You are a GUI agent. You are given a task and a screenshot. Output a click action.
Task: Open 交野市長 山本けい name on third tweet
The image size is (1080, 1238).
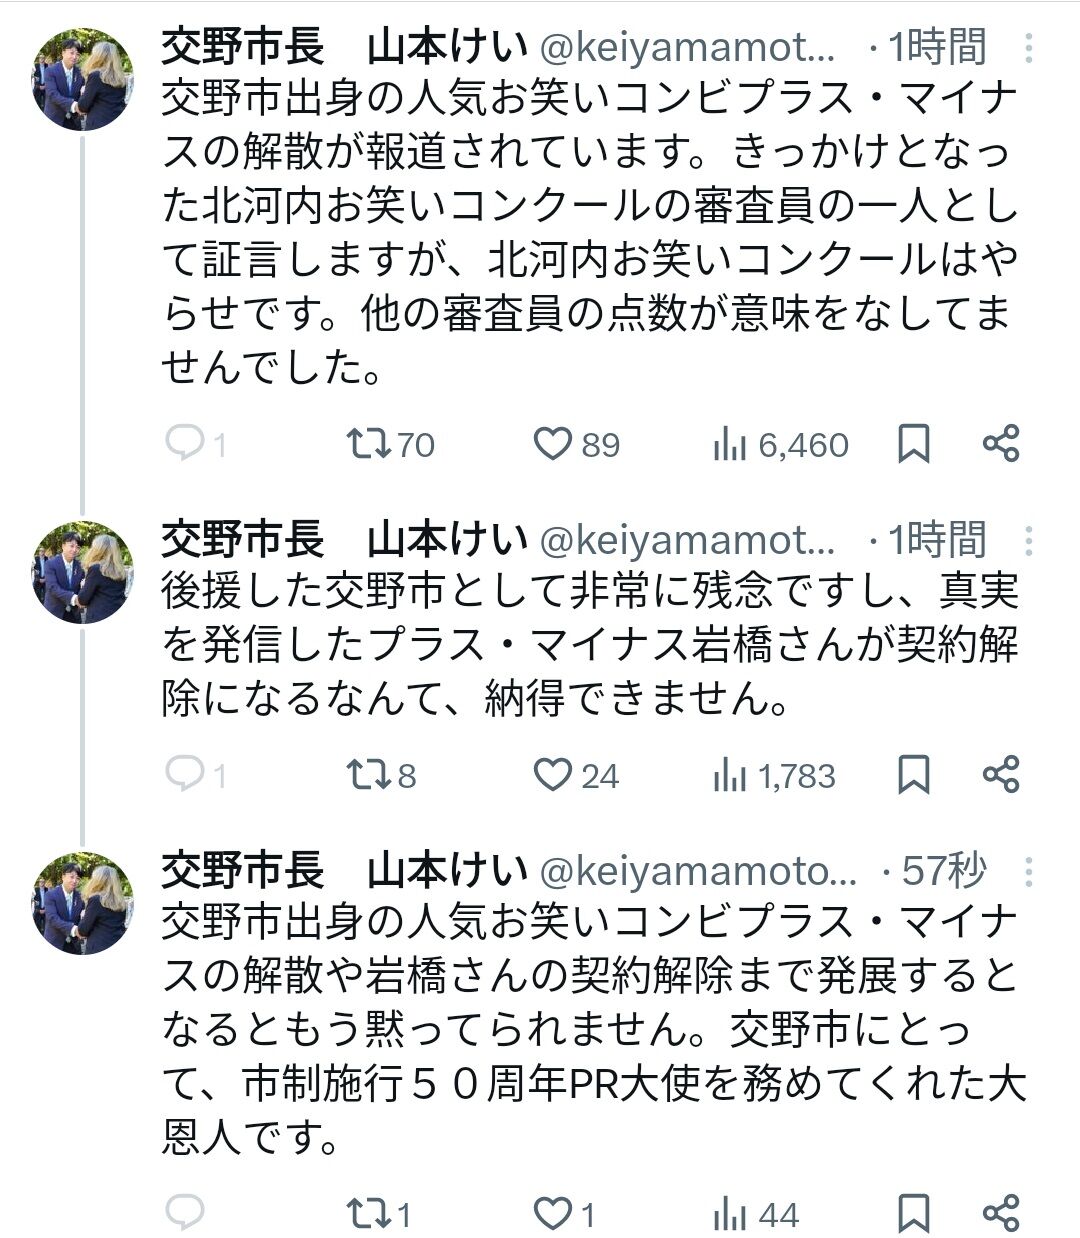[x=344, y=871]
